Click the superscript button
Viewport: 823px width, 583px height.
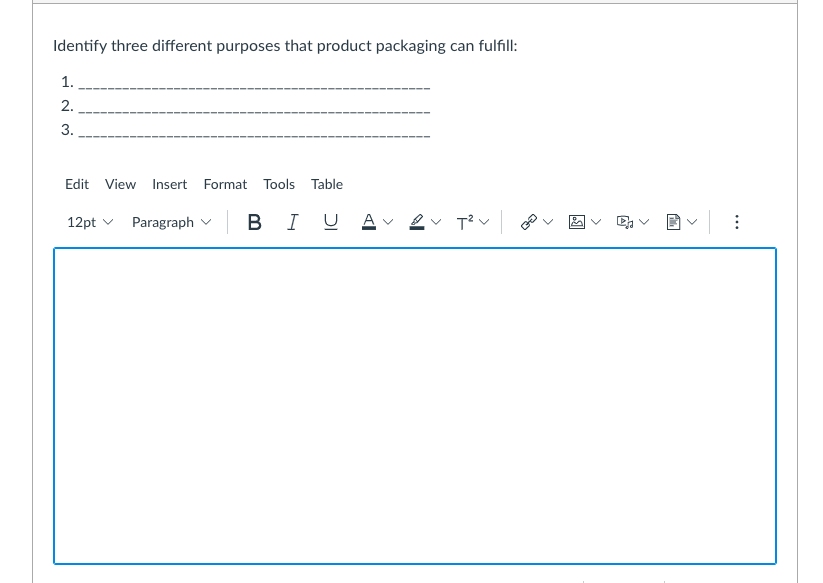pyautogui.click(x=465, y=222)
